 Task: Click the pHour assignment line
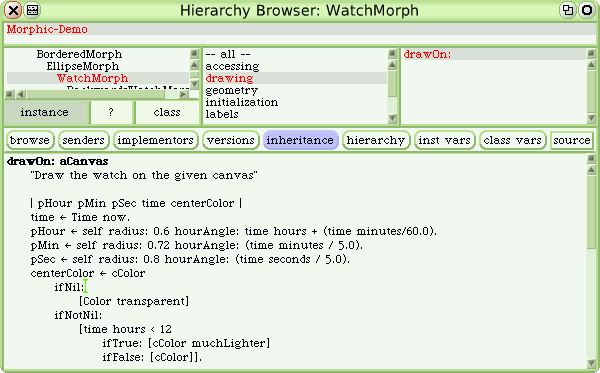(x=233, y=231)
